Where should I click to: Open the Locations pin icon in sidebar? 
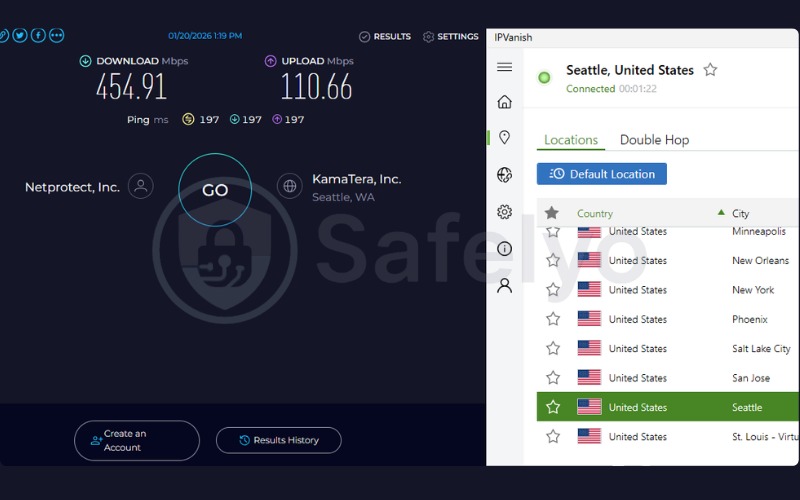tap(504, 137)
